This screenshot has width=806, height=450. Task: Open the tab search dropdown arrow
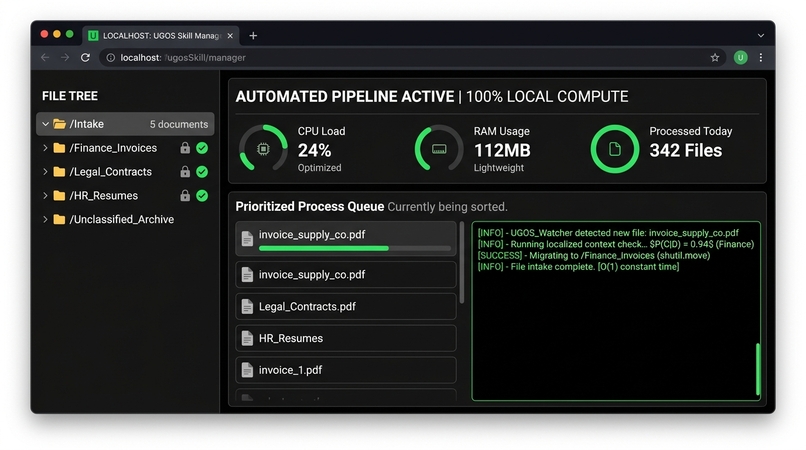point(761,35)
